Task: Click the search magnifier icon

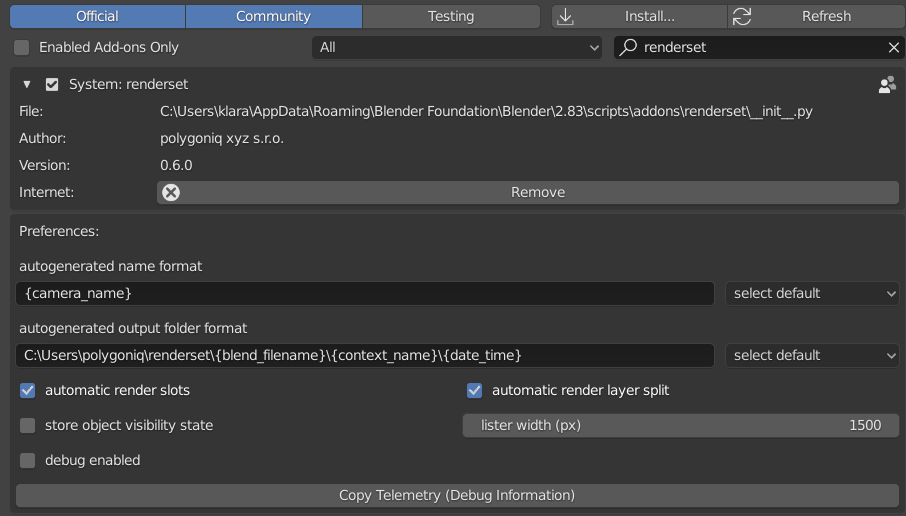Action: coord(628,47)
